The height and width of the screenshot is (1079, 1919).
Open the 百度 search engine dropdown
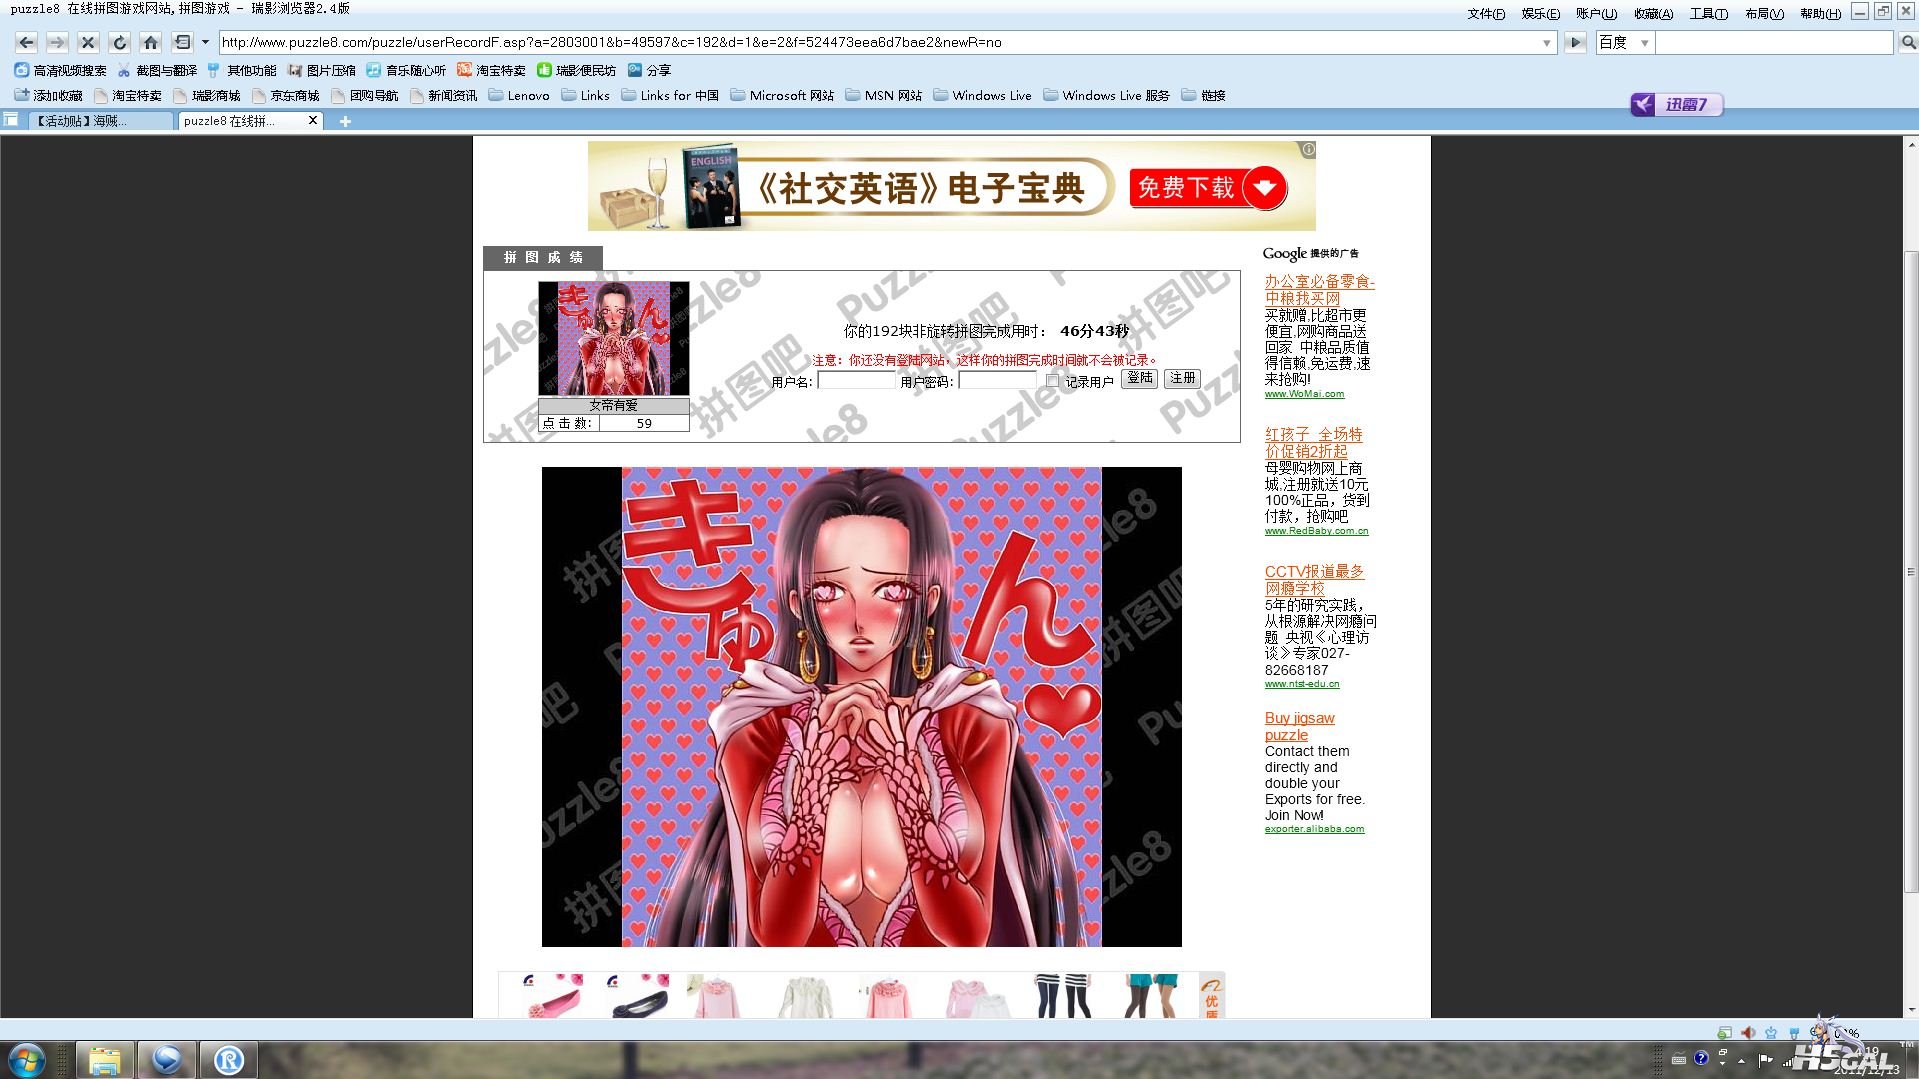tap(1644, 43)
